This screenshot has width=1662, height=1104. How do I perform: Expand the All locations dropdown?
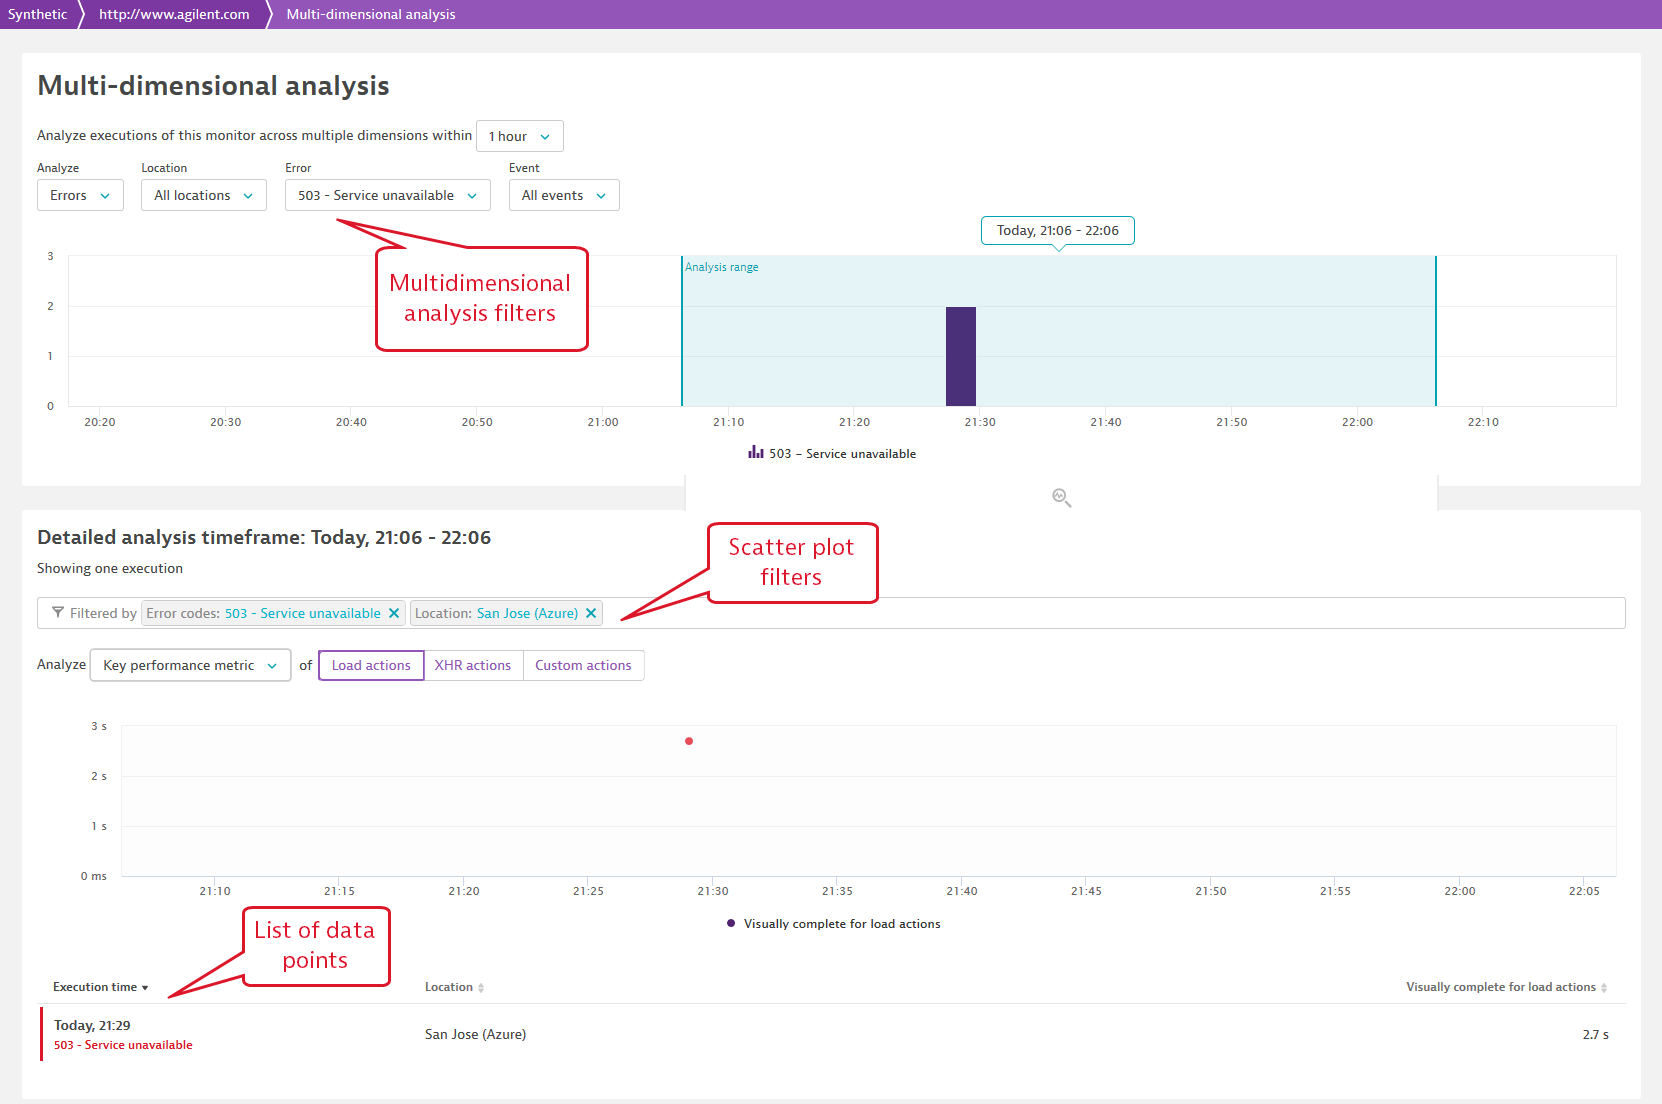pyautogui.click(x=204, y=195)
